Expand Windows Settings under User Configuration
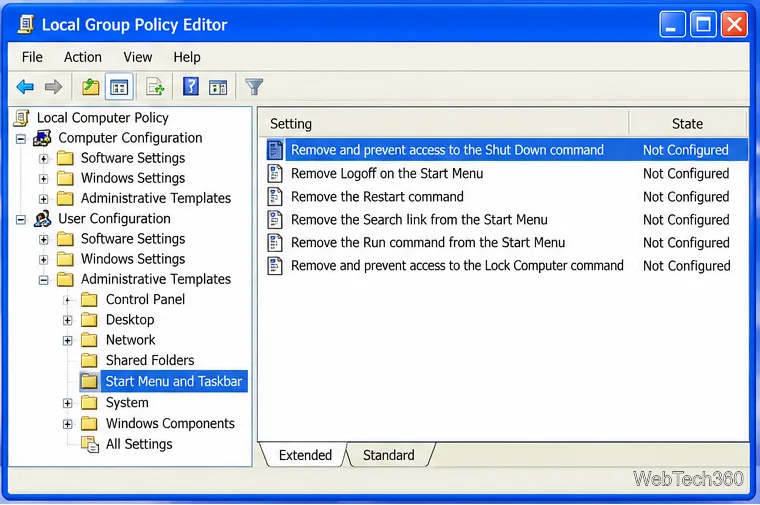This screenshot has width=760, height=505. click(x=44, y=260)
